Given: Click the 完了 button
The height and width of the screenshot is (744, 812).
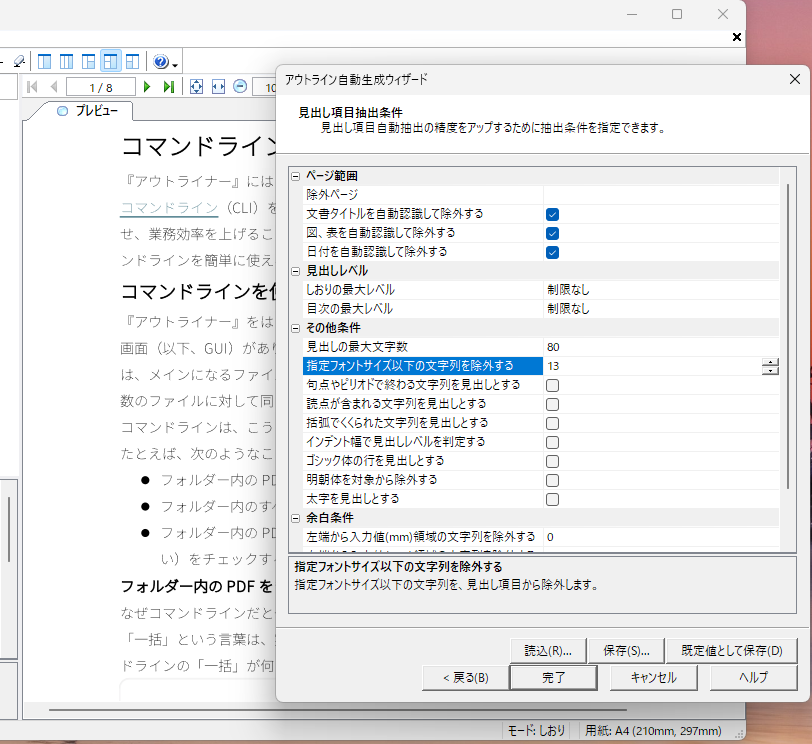Looking at the screenshot, I should [554, 678].
